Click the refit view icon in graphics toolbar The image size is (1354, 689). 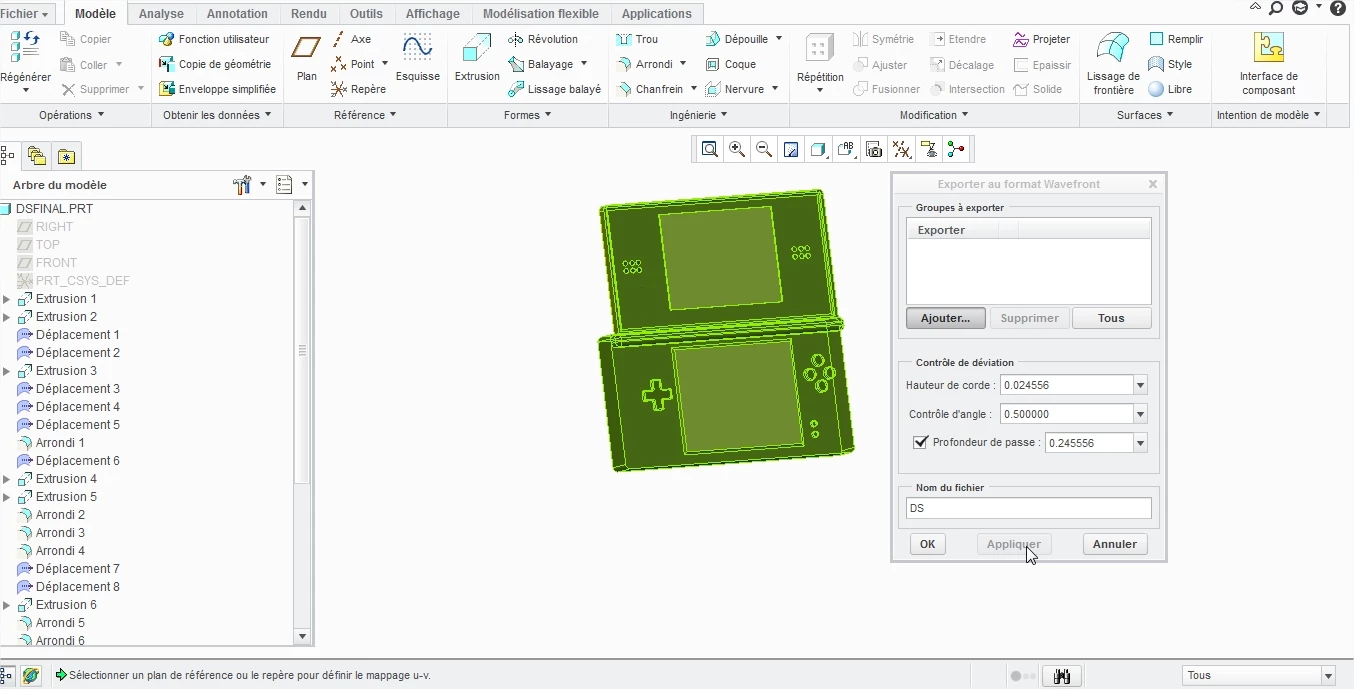click(x=709, y=150)
